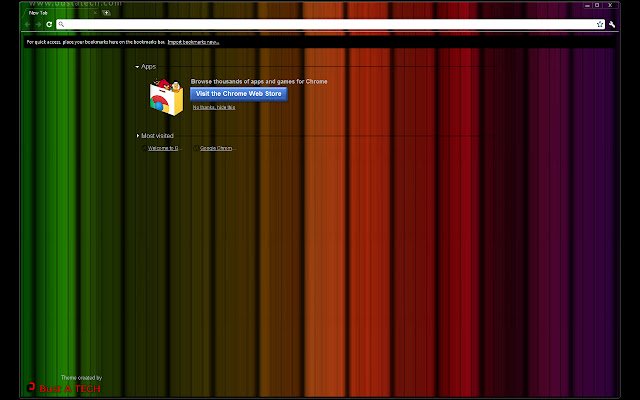This screenshot has width=640, height=400.
Task: Go forward with the forward arrow
Action: (x=38, y=24)
